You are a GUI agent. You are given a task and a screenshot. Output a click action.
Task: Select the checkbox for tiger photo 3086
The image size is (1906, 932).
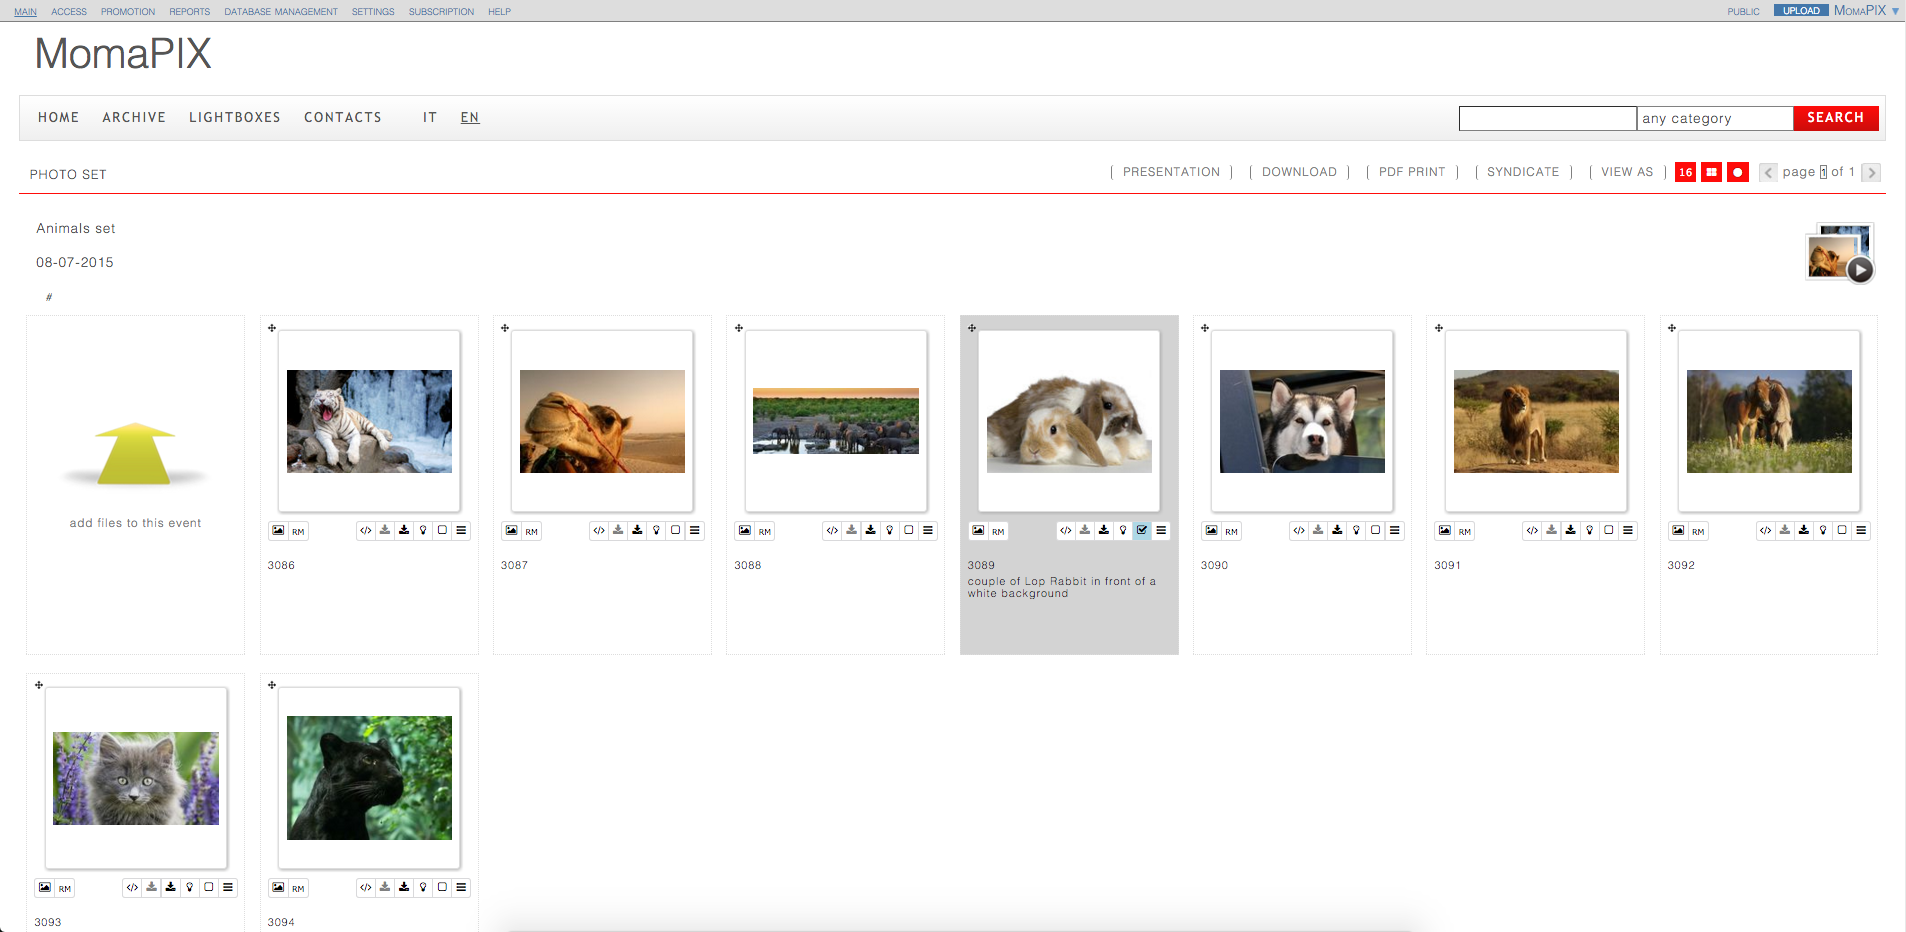click(x=442, y=531)
